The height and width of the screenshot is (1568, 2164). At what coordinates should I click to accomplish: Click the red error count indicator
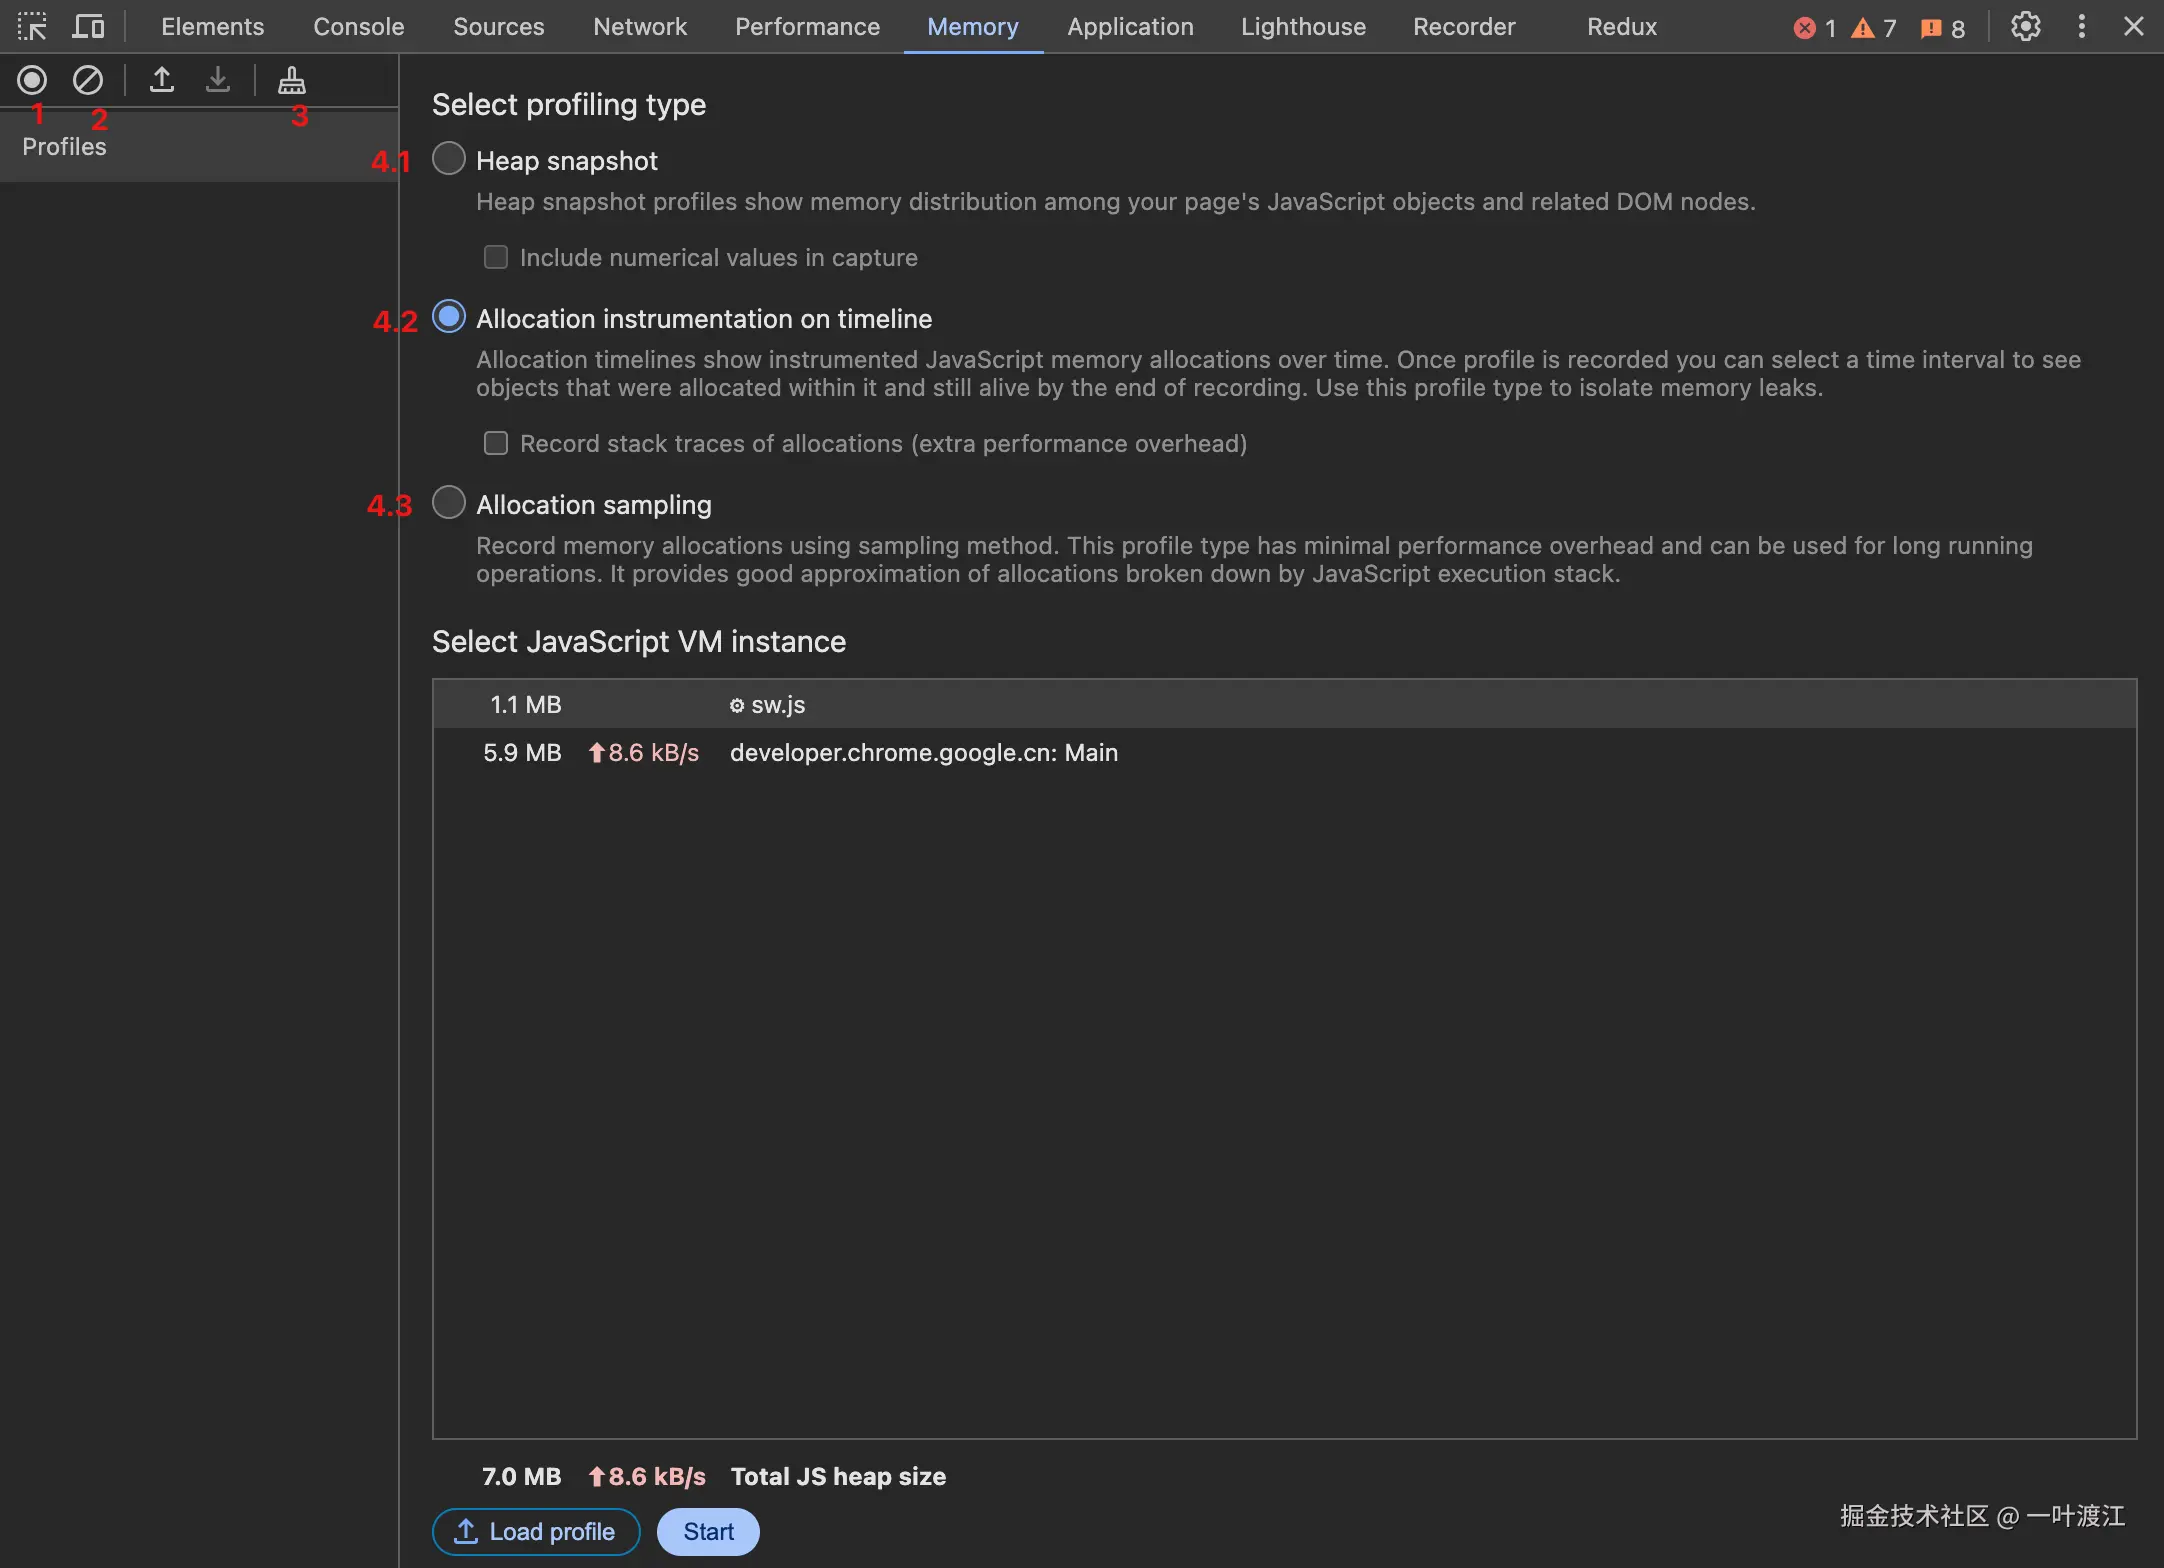coord(1814,28)
